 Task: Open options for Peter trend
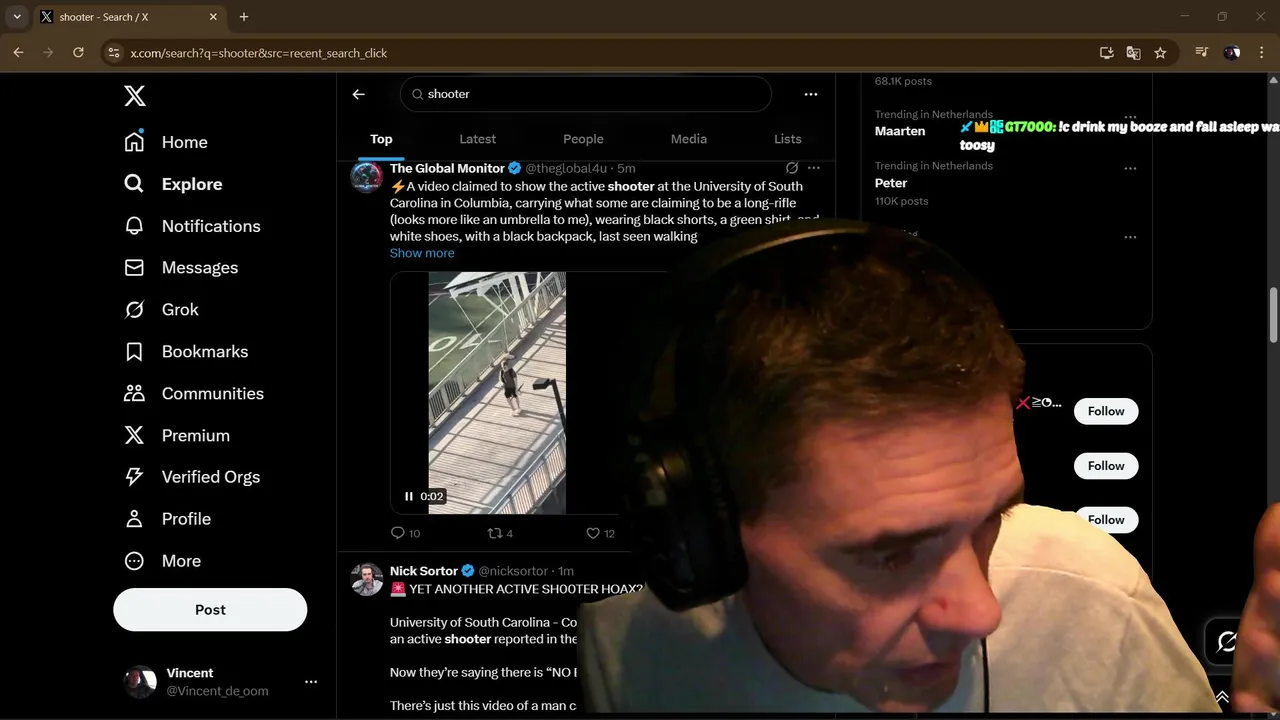(x=1130, y=168)
